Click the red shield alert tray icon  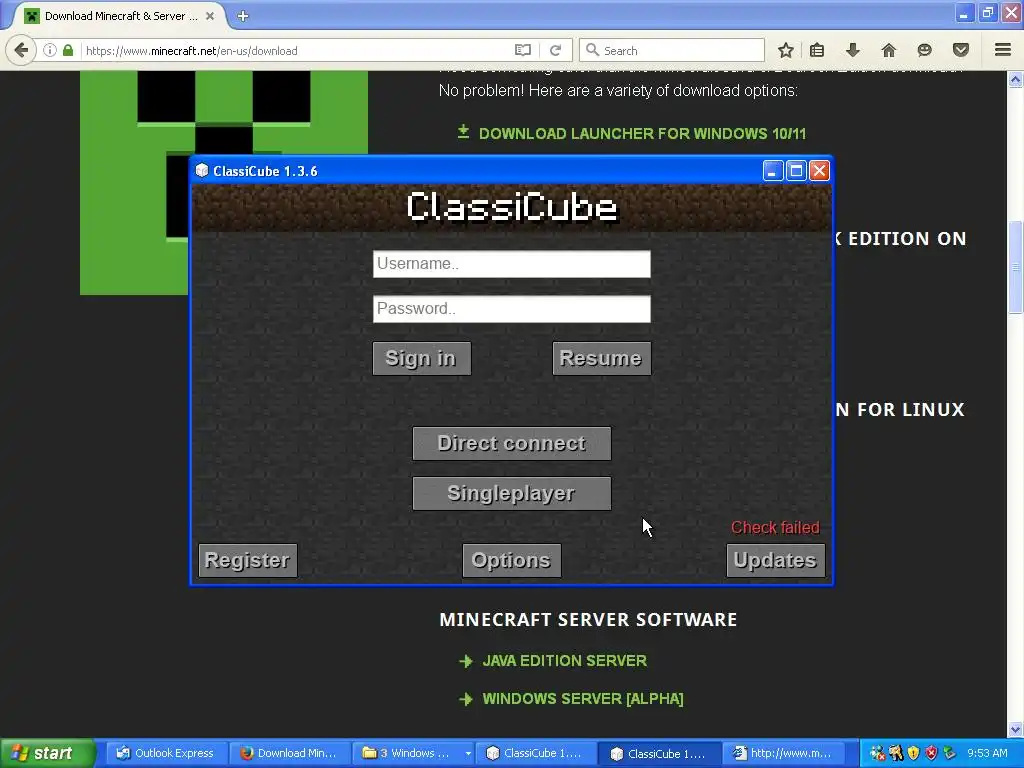pos(931,753)
